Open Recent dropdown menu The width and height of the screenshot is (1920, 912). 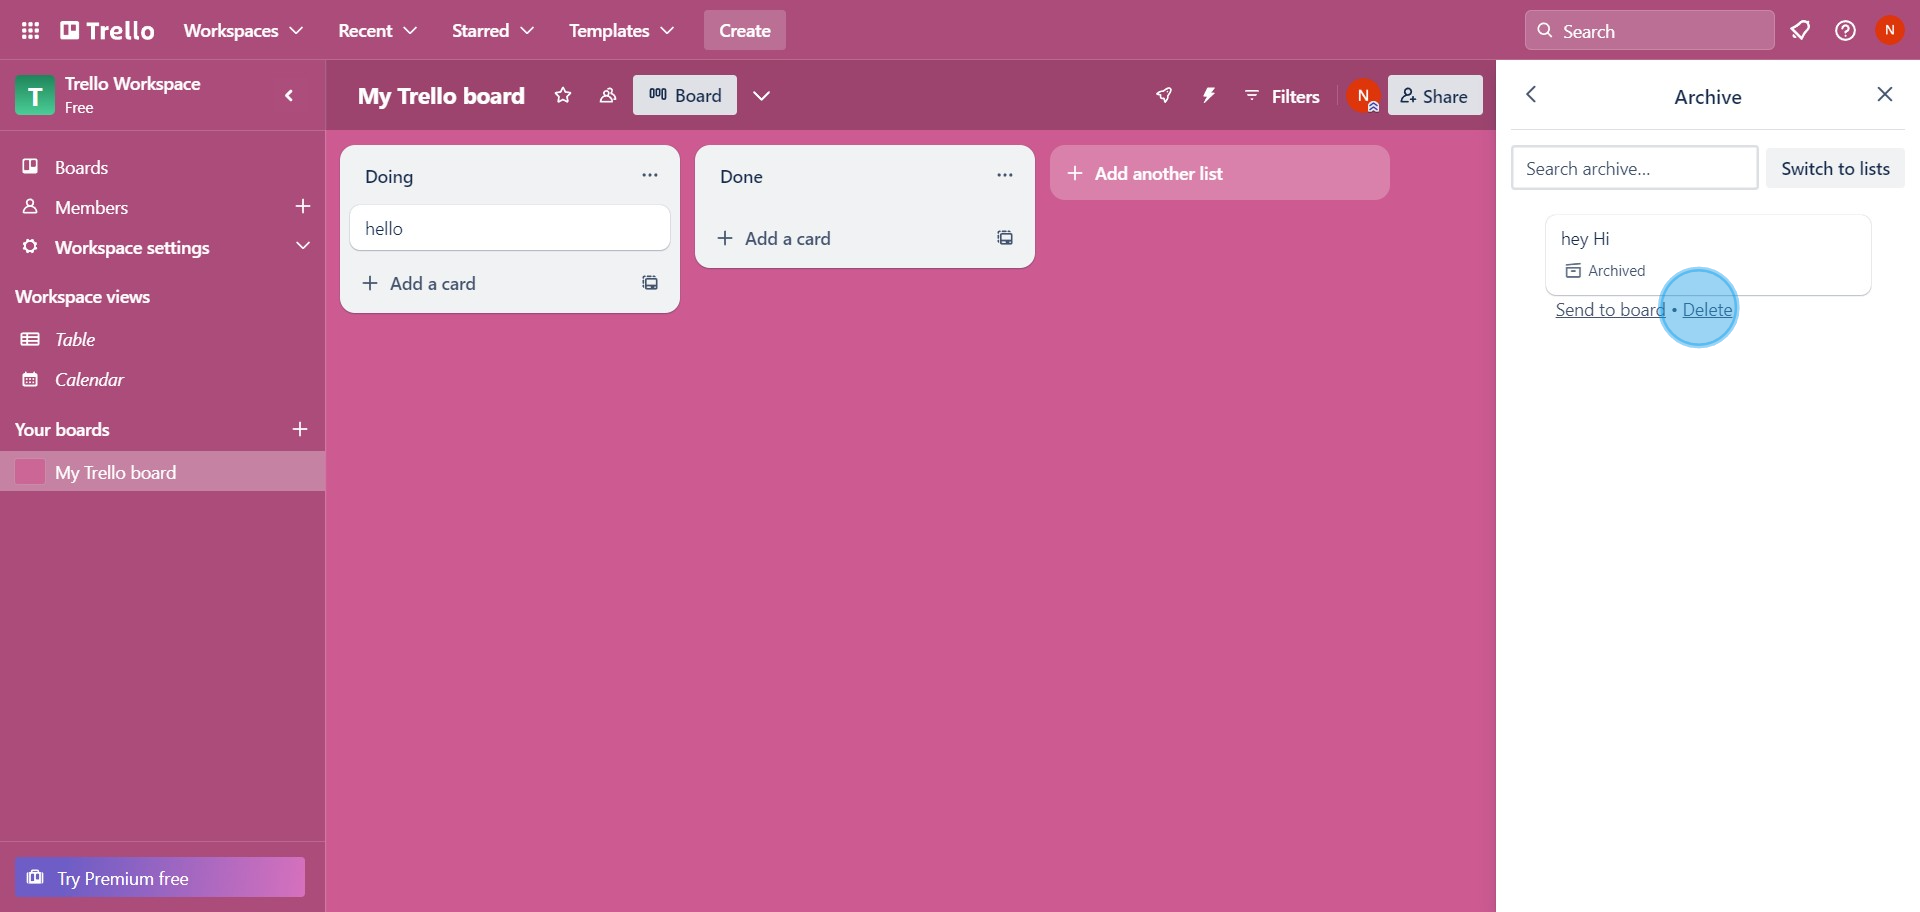tap(377, 30)
